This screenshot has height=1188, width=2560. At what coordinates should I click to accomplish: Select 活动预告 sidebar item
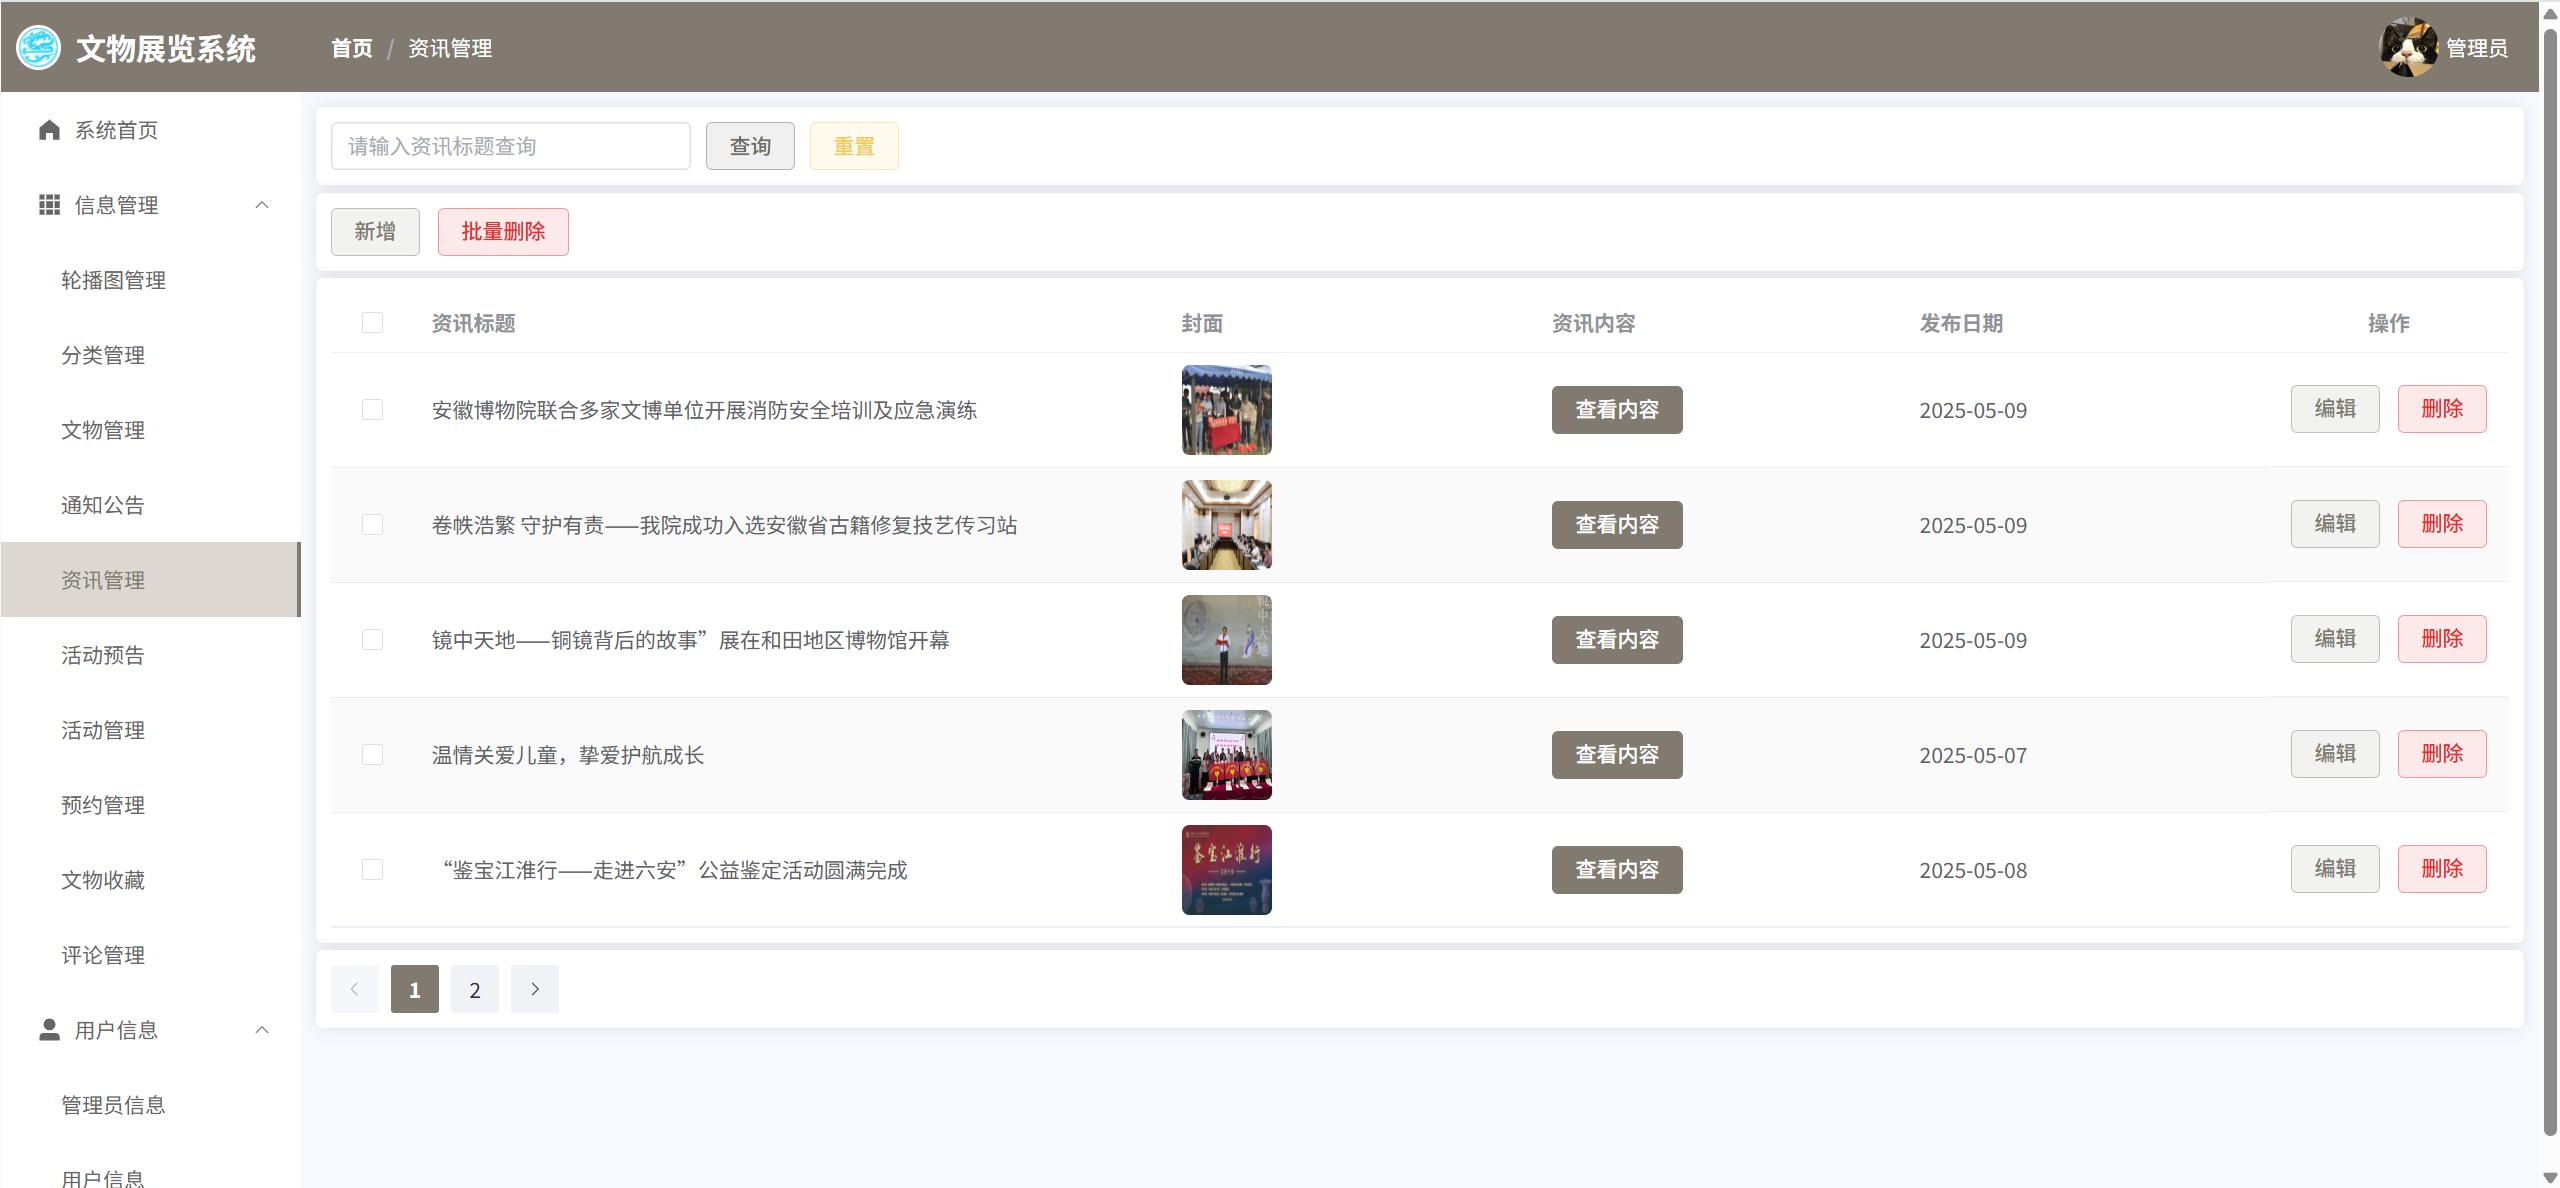pos(103,655)
